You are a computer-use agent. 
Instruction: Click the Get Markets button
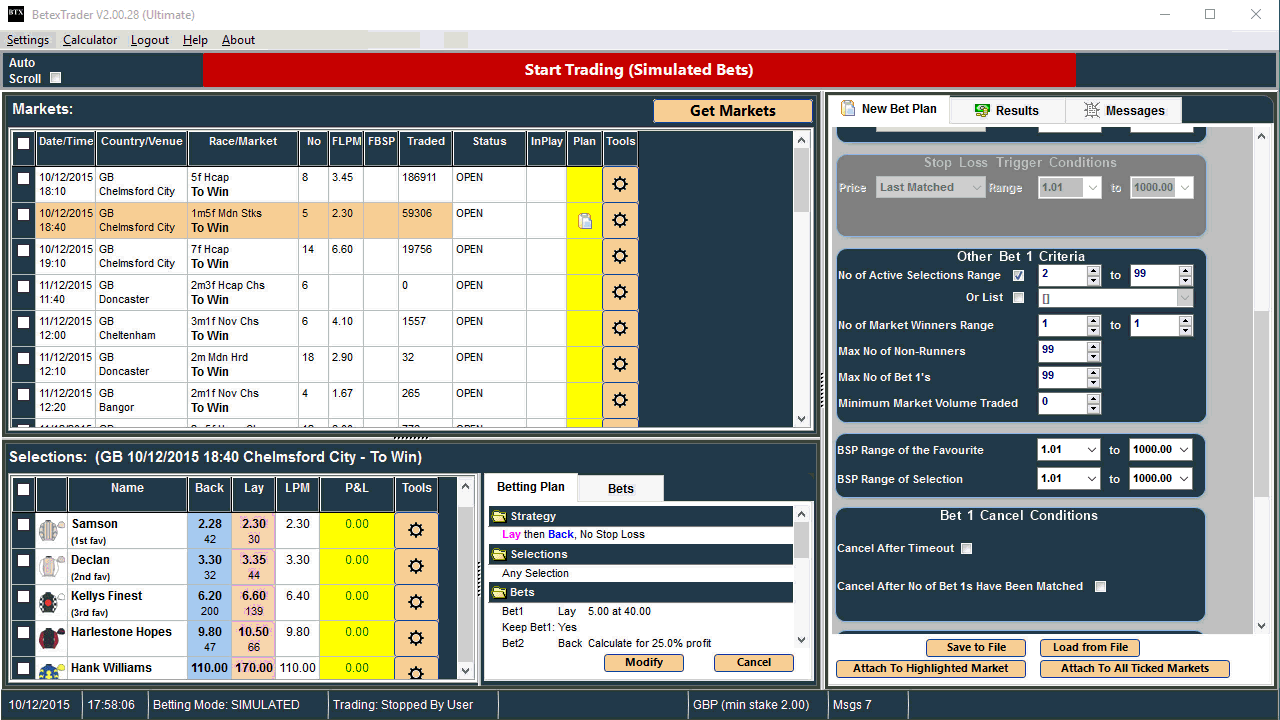(732, 111)
